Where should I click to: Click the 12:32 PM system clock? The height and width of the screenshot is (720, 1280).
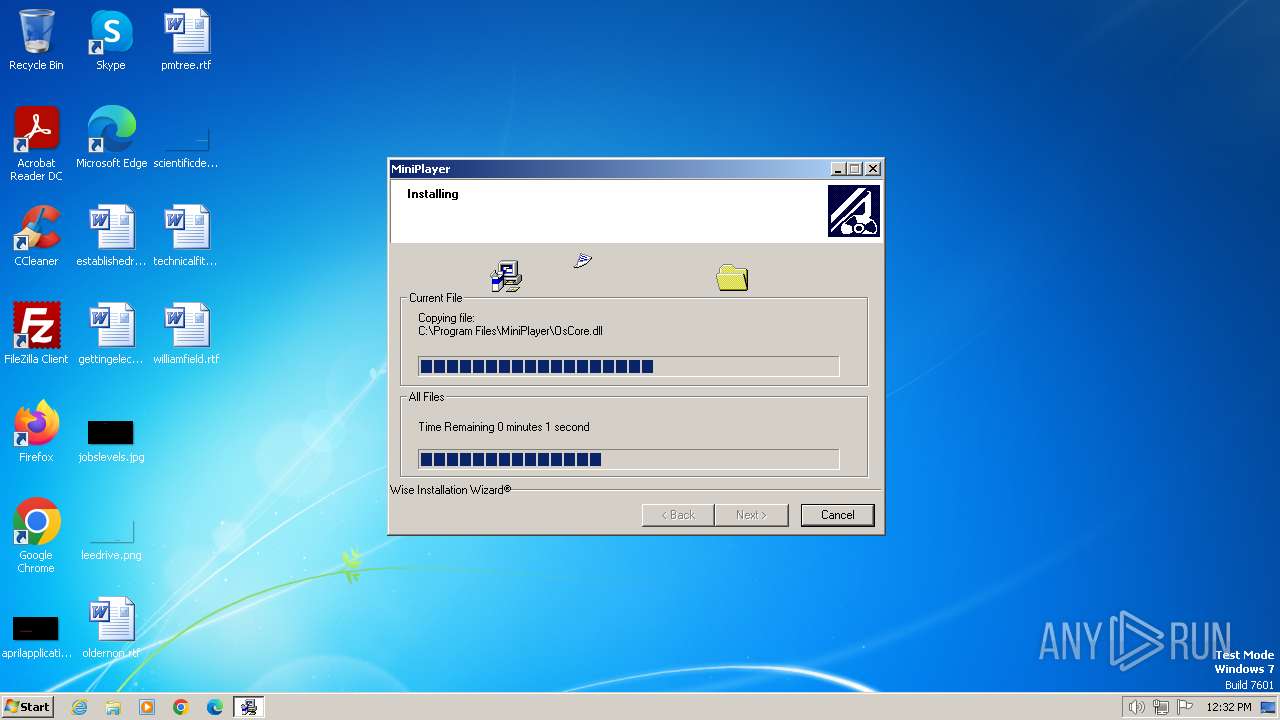1229,707
